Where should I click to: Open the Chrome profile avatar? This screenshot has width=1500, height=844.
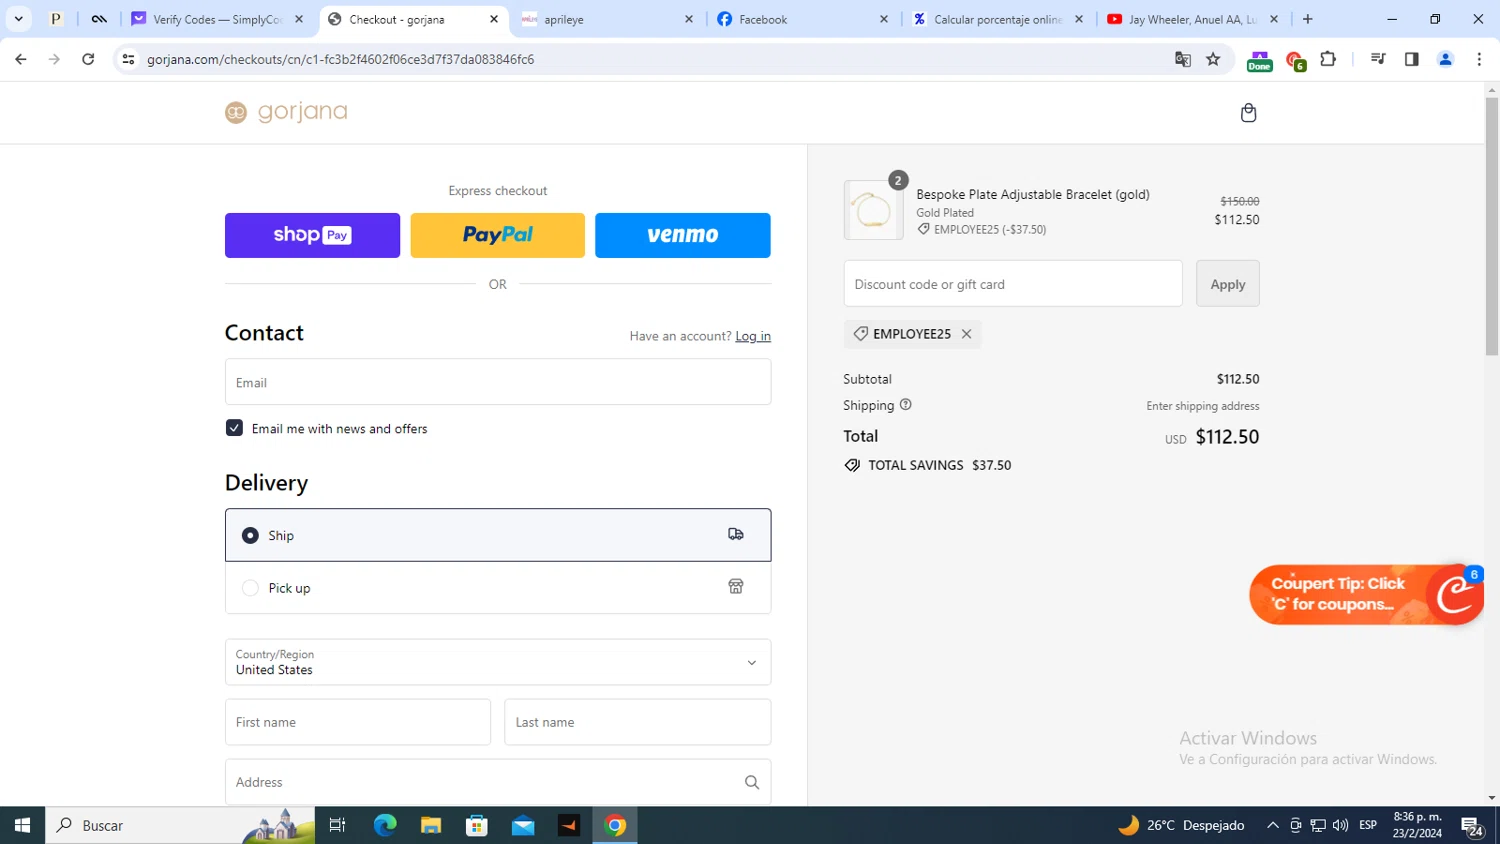point(1445,59)
